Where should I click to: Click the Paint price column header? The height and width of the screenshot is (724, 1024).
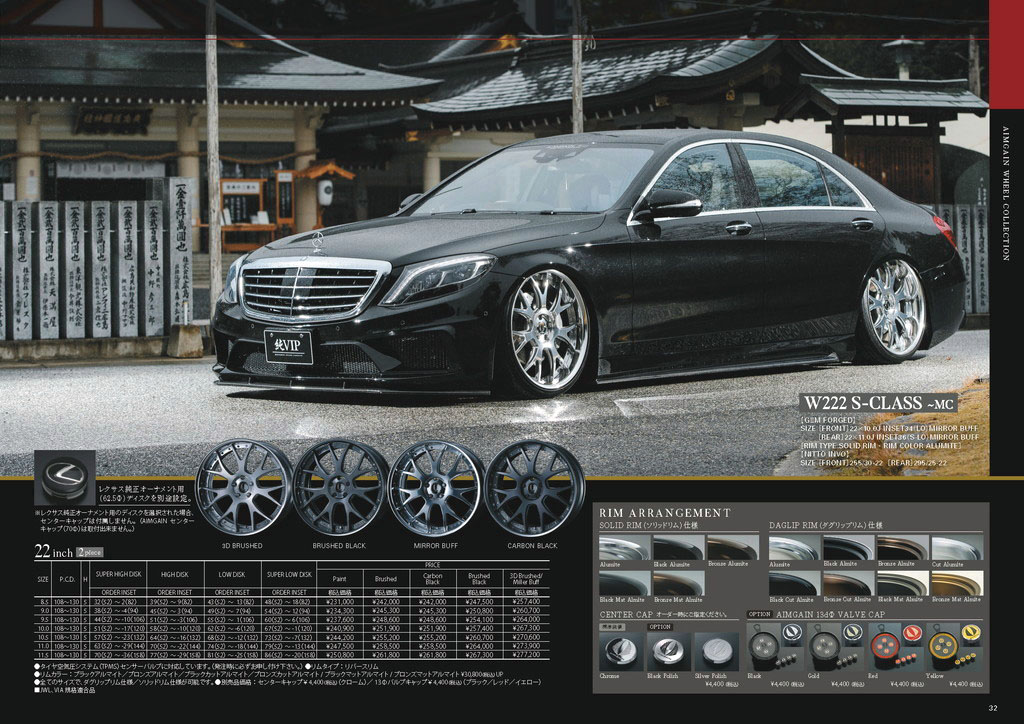coord(340,578)
